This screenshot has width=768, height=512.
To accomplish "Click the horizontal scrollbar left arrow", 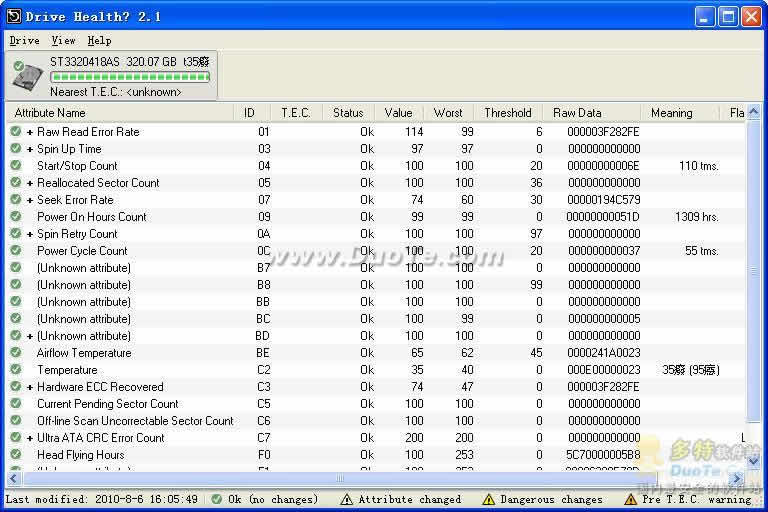I will (14, 478).
